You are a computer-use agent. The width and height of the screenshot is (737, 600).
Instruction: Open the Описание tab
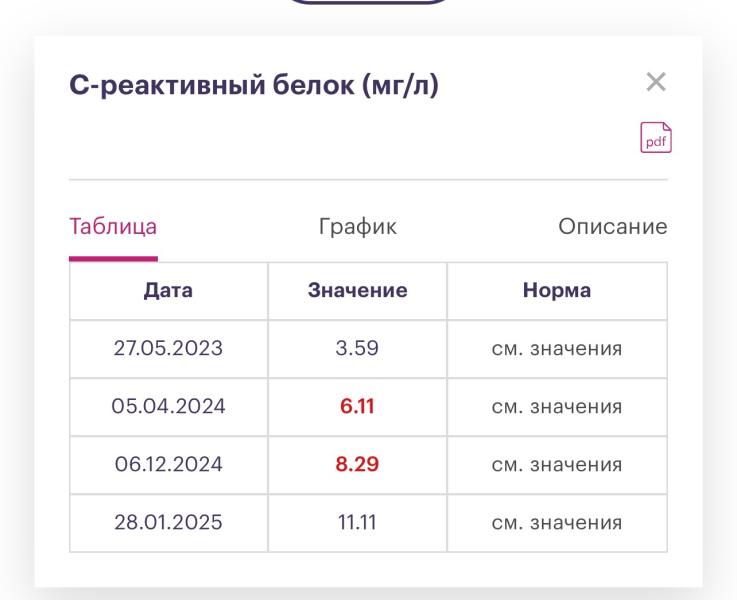click(612, 227)
